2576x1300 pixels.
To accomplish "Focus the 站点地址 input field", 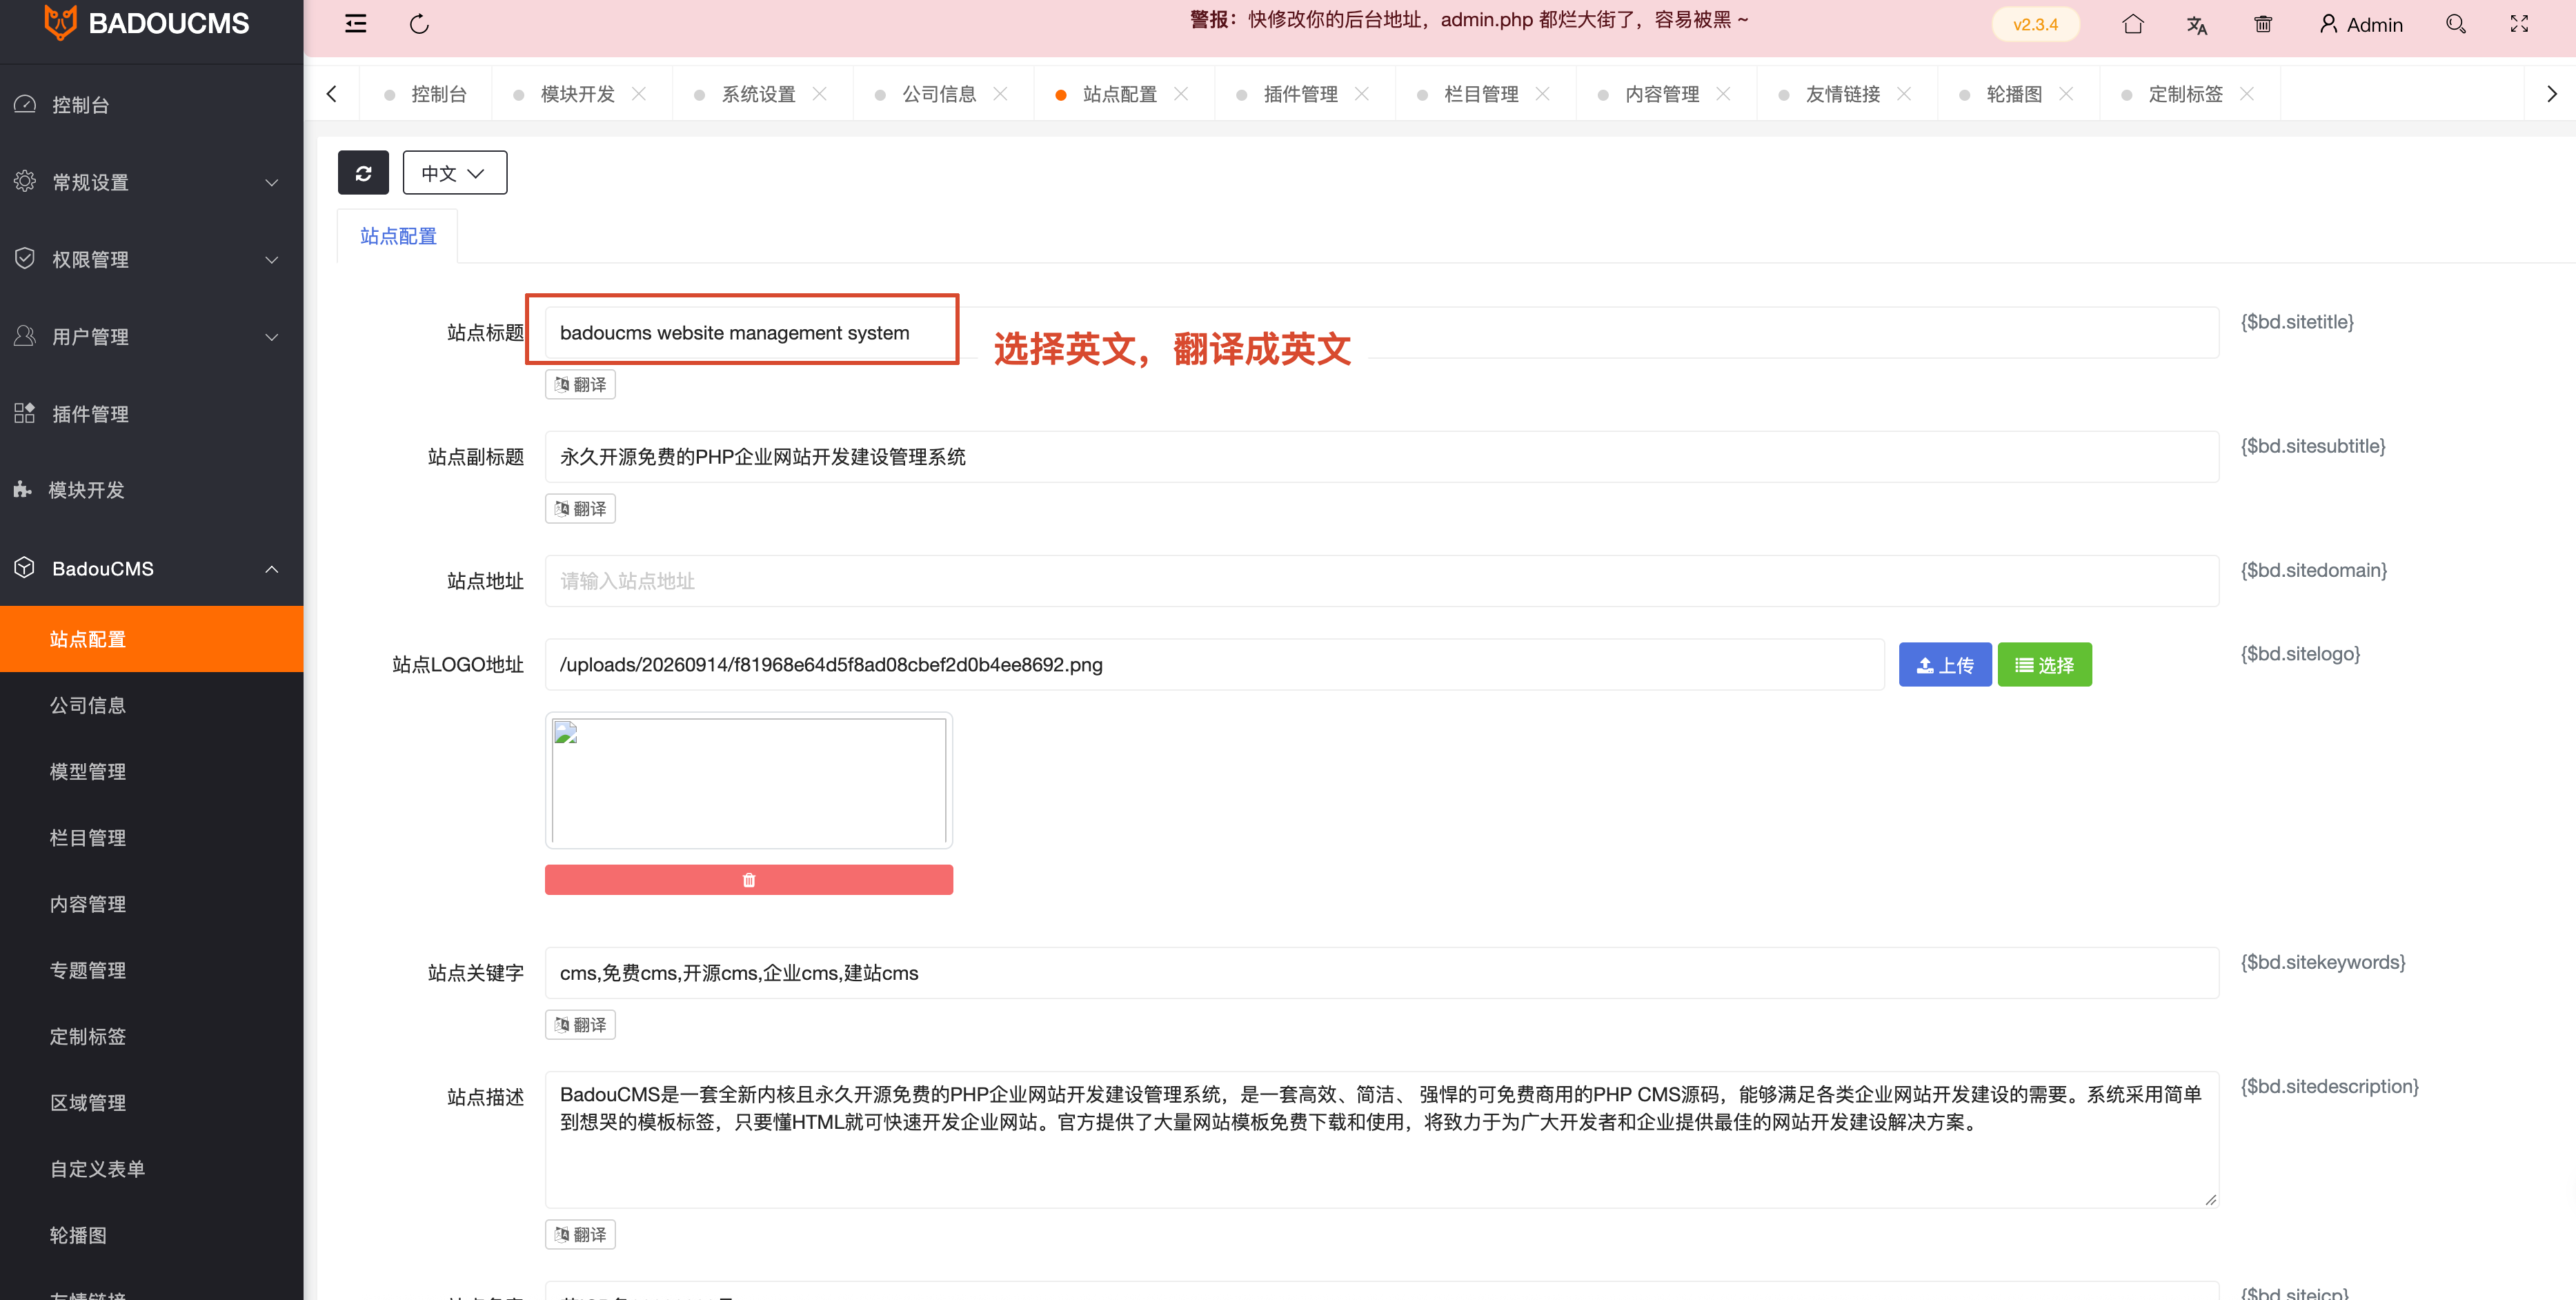I will point(1382,581).
